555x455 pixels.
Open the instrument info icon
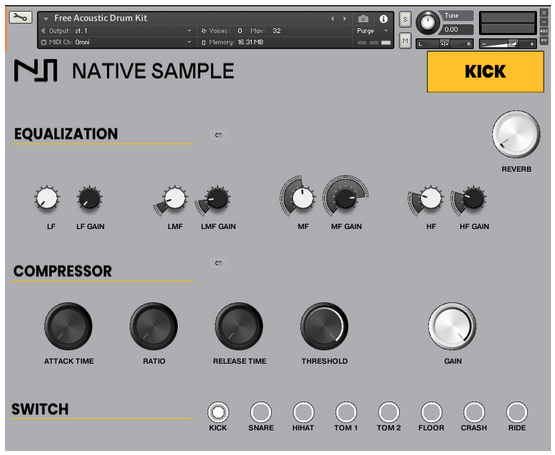tap(383, 19)
